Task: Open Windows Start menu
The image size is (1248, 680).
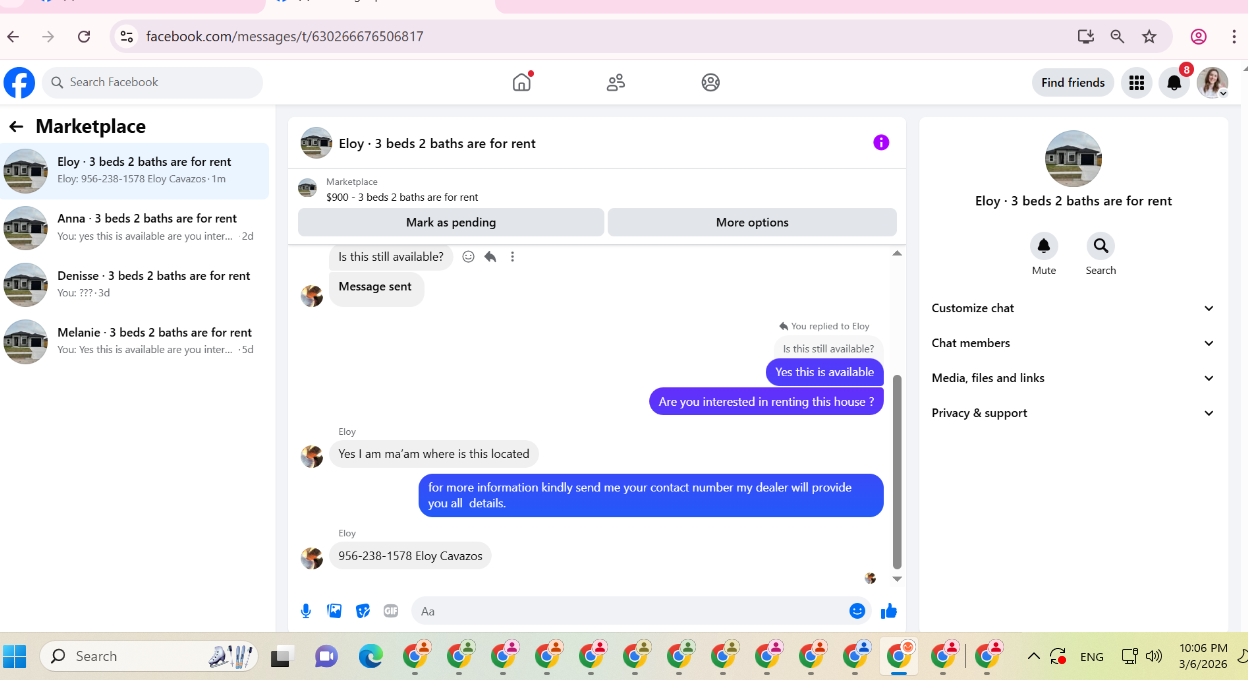Action: [15, 657]
